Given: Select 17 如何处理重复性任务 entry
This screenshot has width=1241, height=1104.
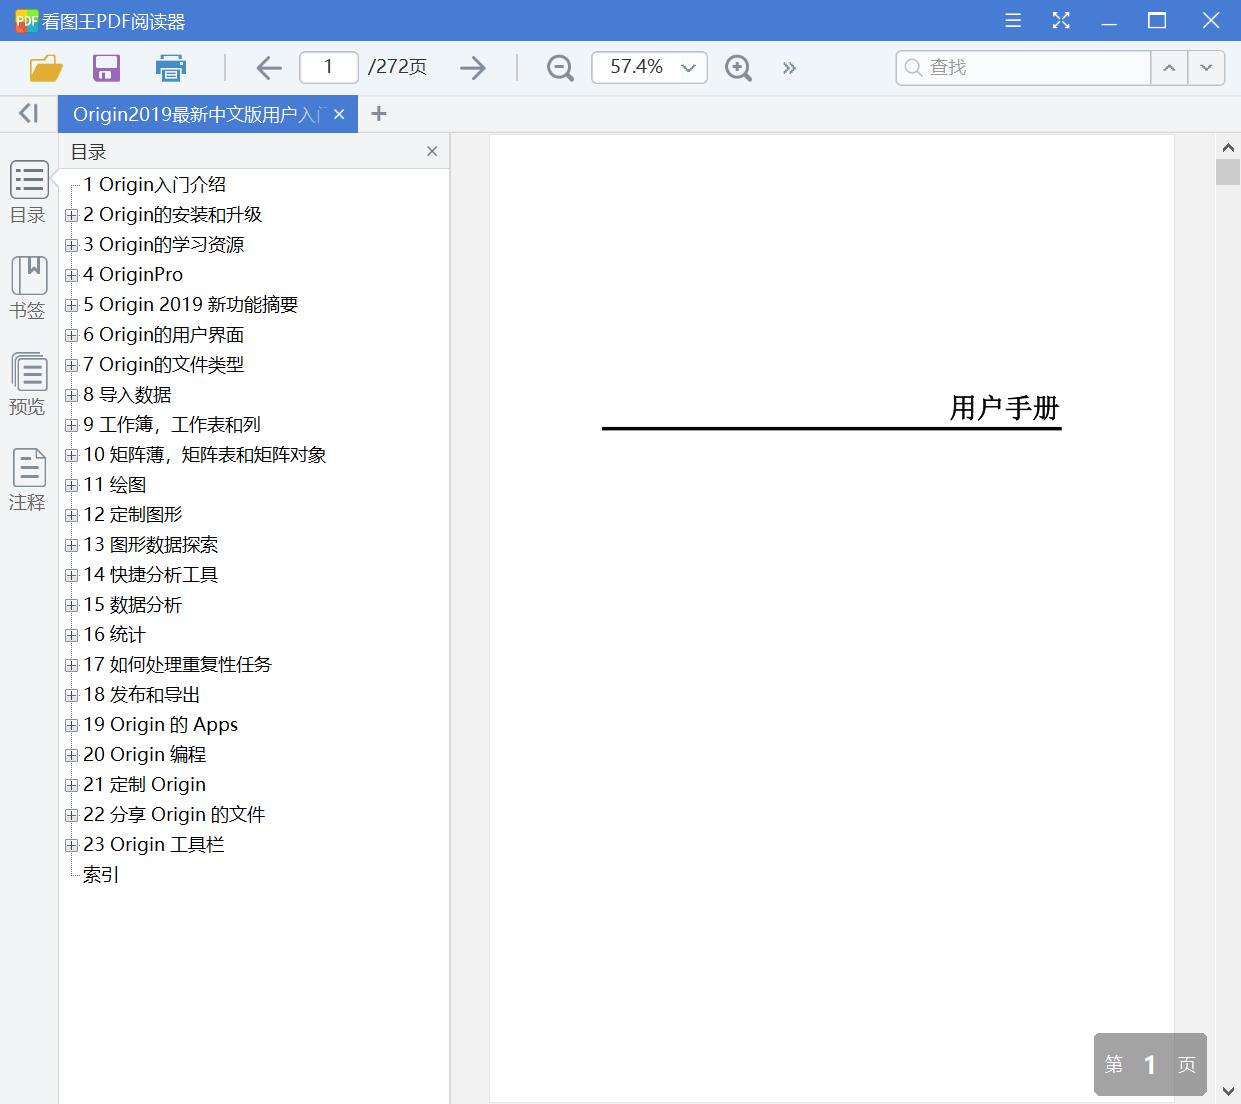Looking at the screenshot, I should pyautogui.click(x=178, y=664).
